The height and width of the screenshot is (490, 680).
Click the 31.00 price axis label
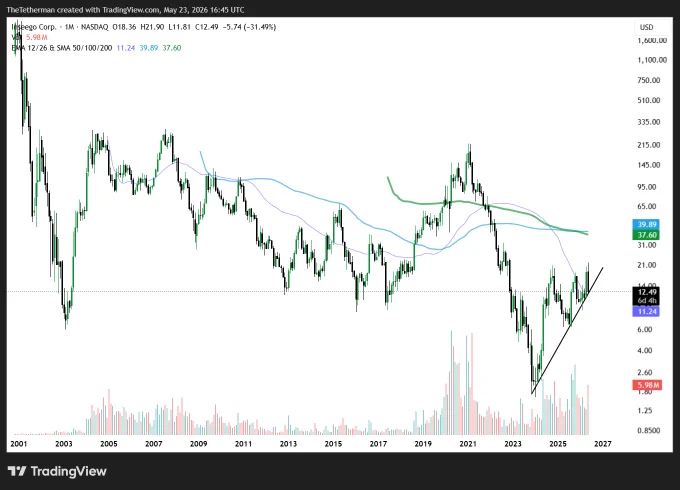click(x=647, y=245)
